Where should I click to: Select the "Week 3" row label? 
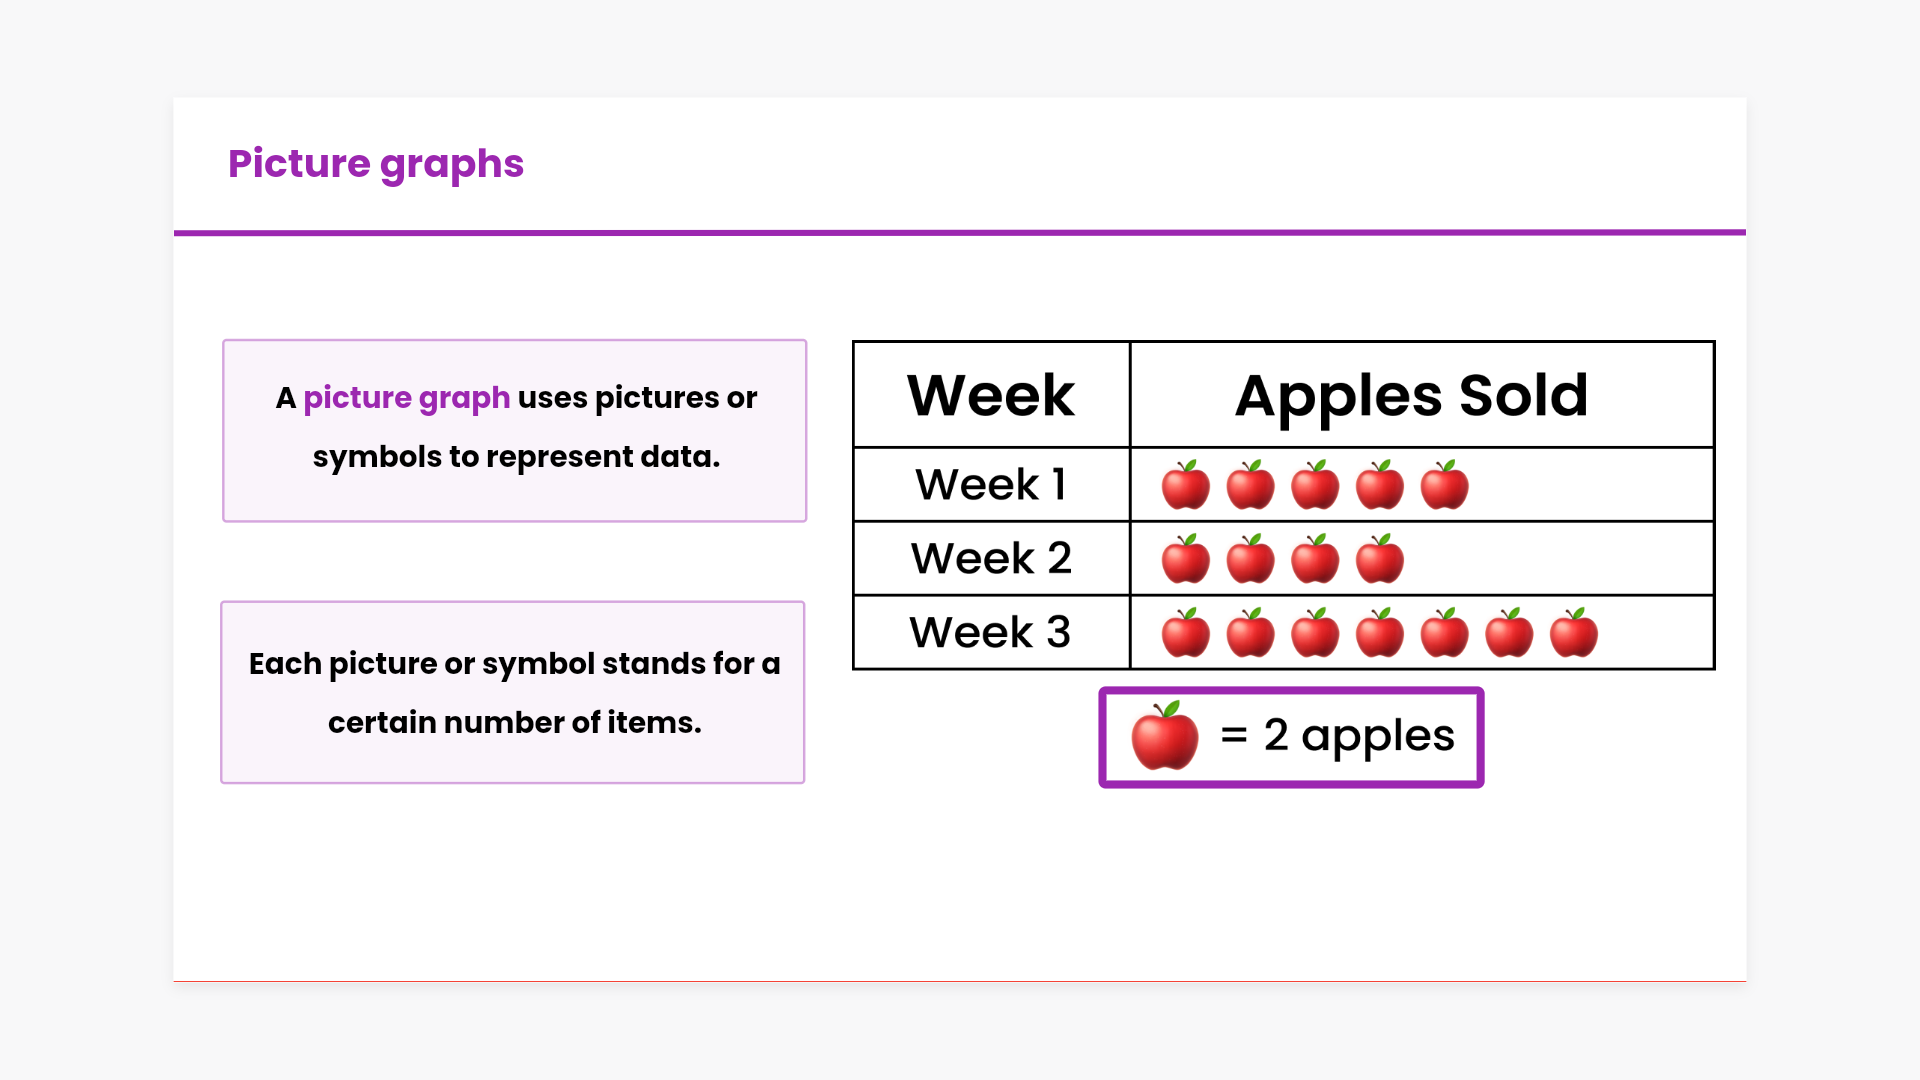(991, 633)
